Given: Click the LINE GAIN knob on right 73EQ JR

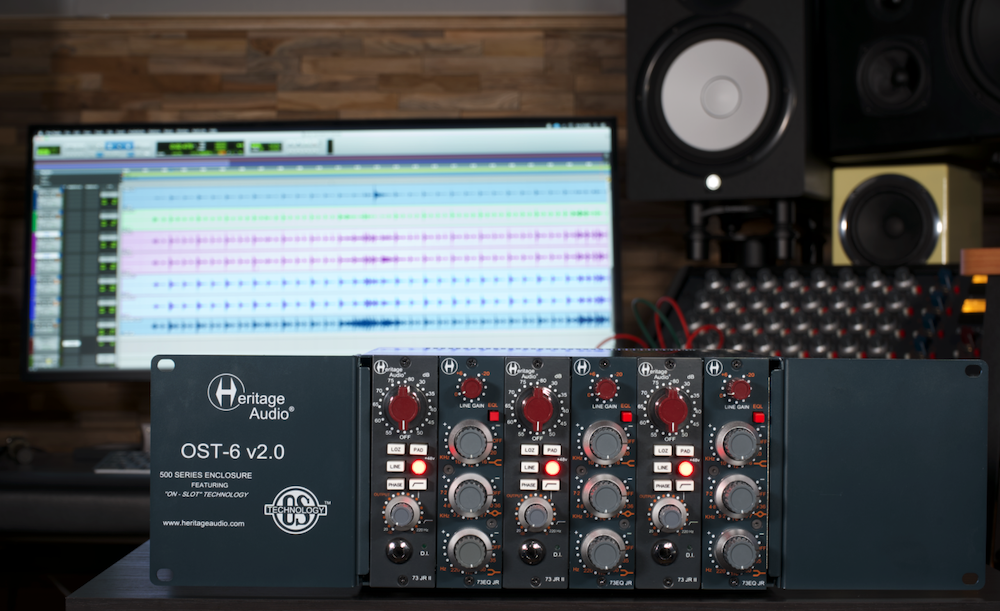Looking at the screenshot, I should [739, 389].
